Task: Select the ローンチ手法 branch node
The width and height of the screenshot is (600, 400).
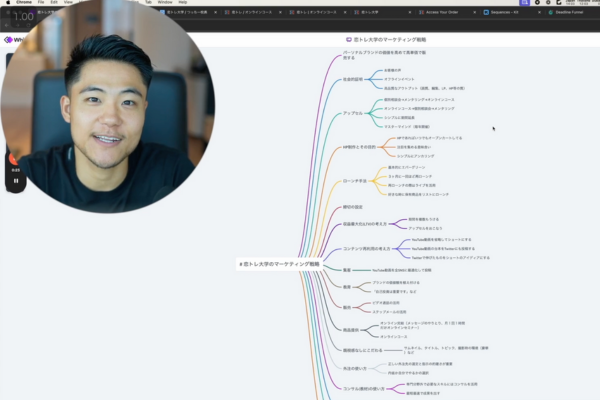Action: [355, 181]
